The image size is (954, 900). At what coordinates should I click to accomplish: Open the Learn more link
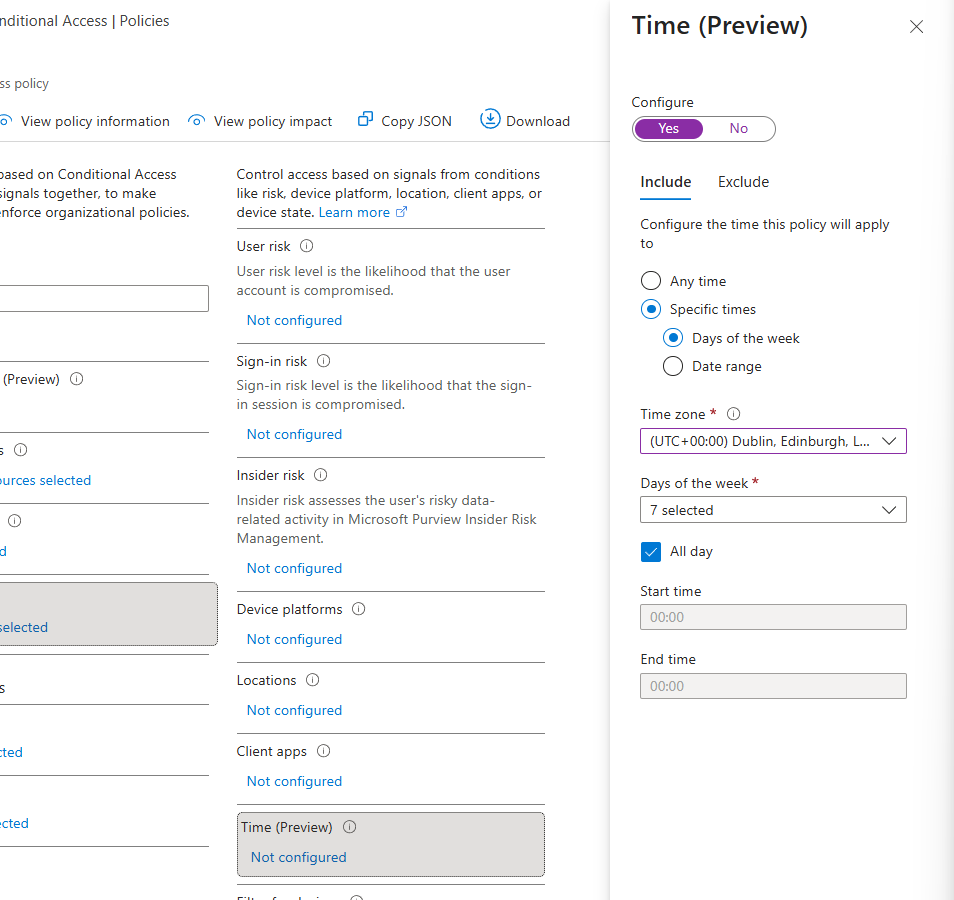pos(354,212)
